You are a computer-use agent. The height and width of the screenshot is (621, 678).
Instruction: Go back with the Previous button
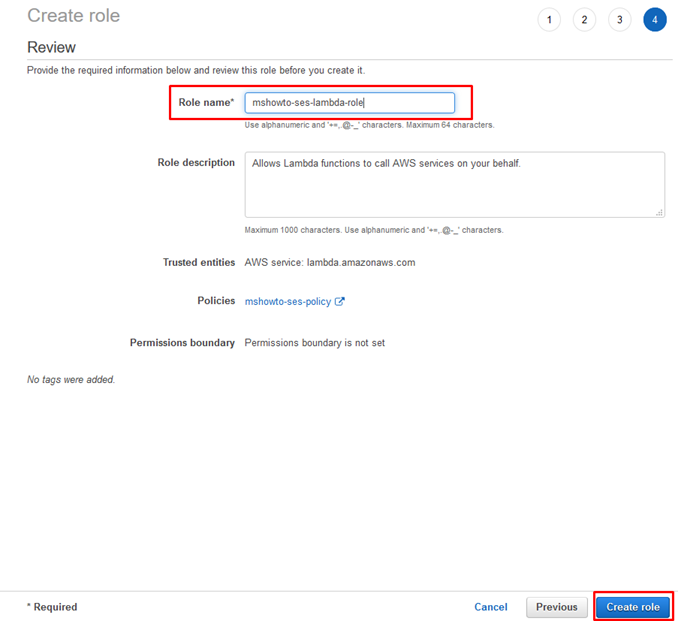click(x=556, y=607)
